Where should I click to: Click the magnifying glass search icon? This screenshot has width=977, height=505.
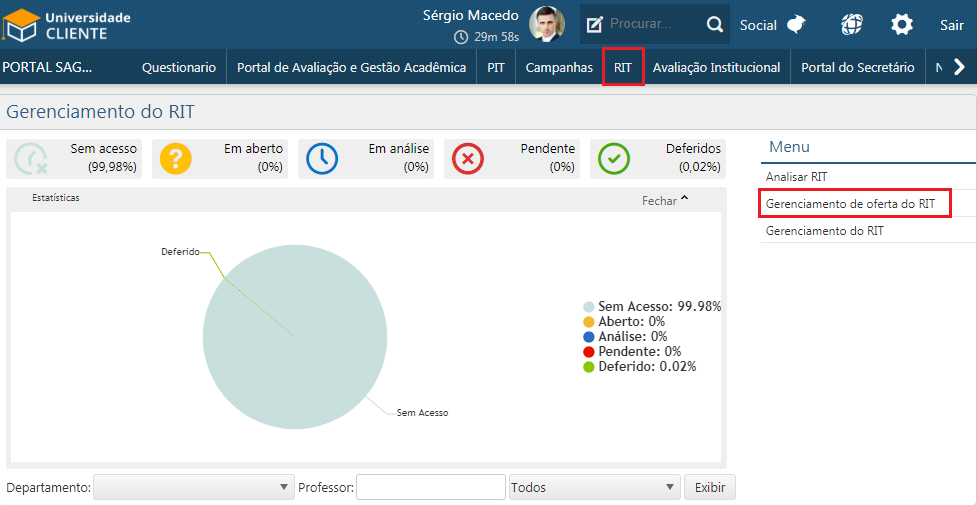(x=715, y=24)
